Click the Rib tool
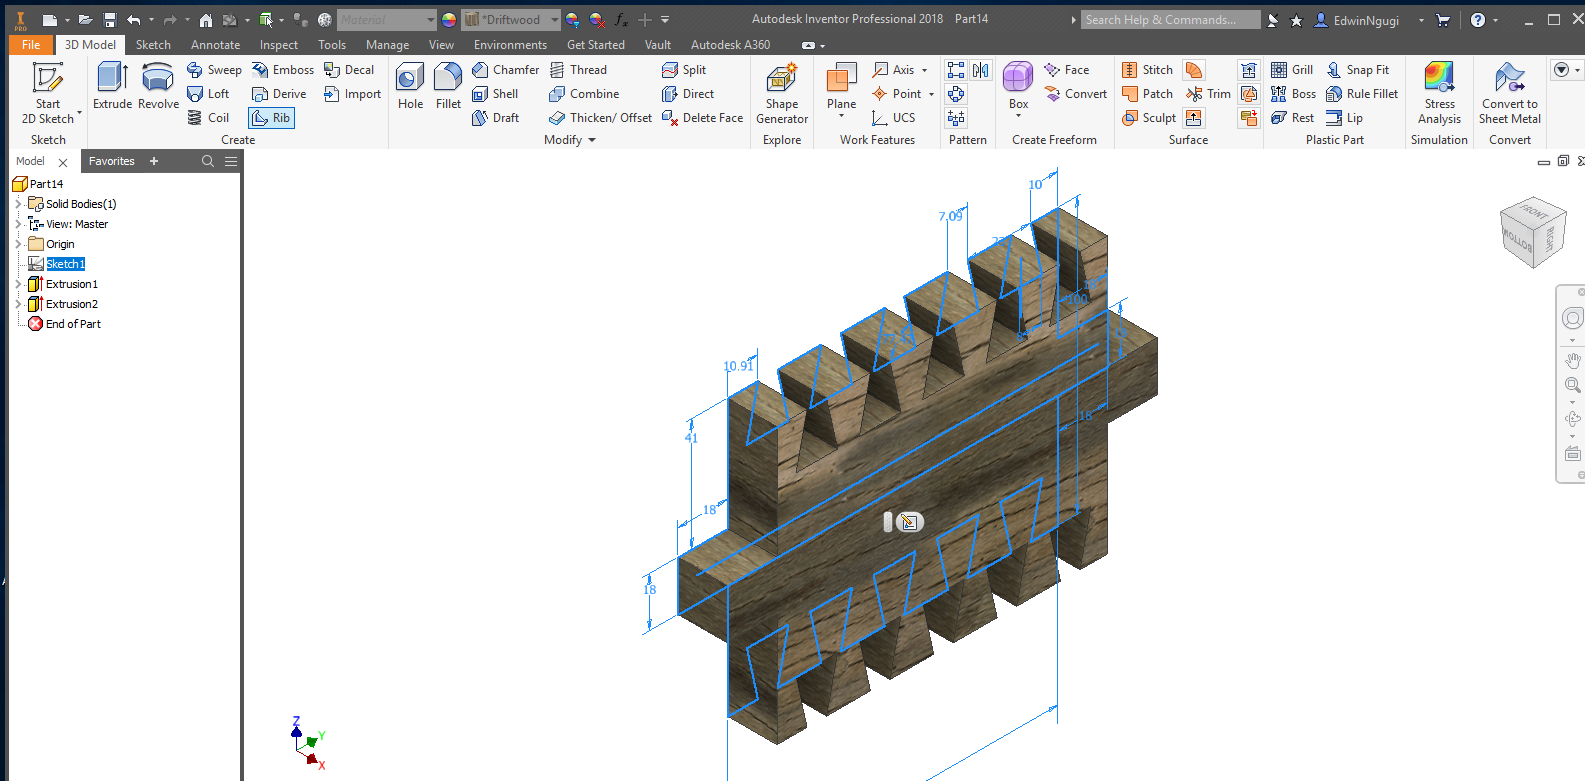This screenshot has width=1585, height=781. (x=271, y=118)
